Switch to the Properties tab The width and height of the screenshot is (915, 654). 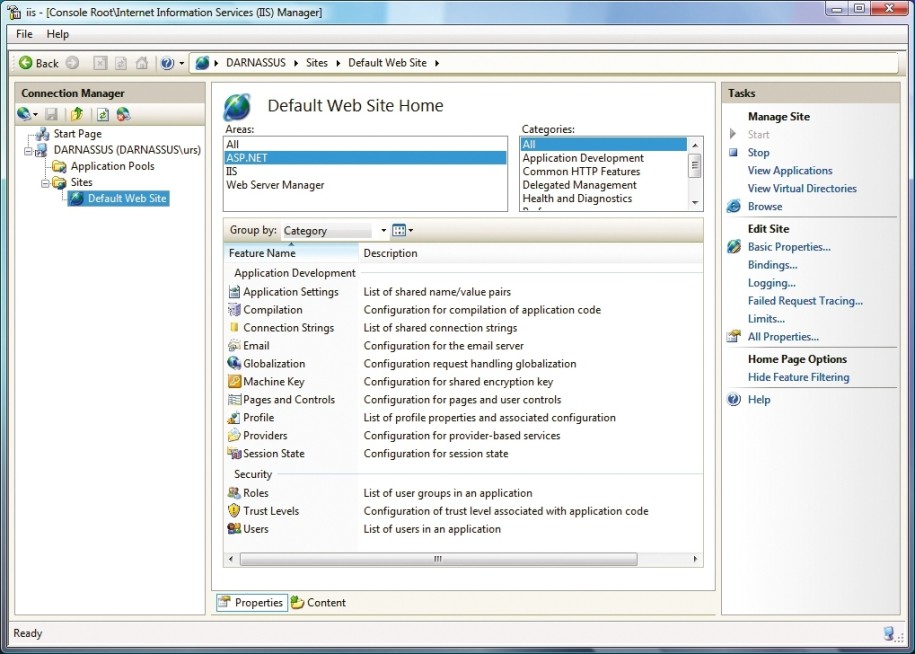(x=252, y=603)
